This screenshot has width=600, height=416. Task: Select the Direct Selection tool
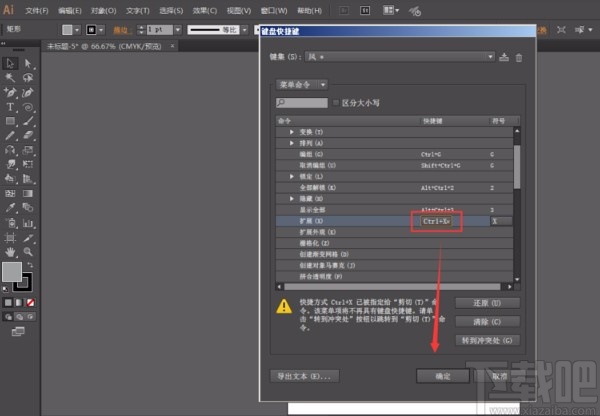tap(28, 63)
